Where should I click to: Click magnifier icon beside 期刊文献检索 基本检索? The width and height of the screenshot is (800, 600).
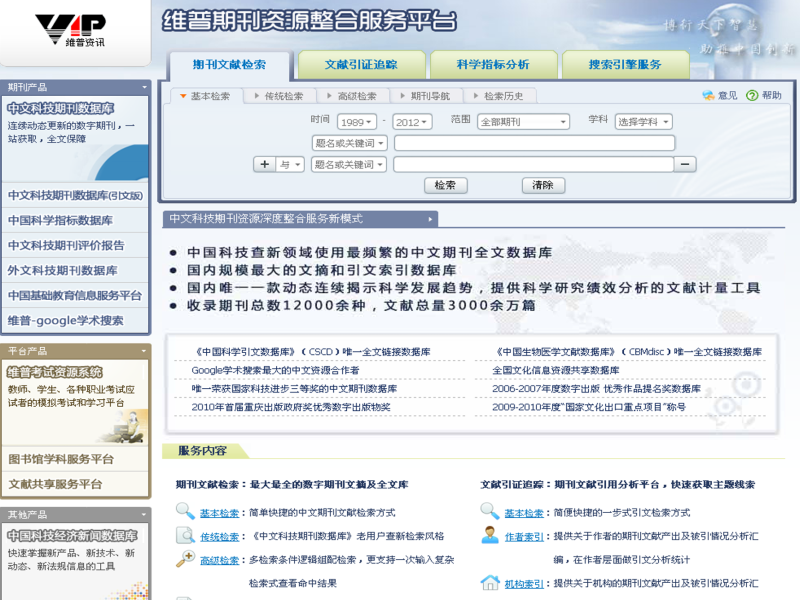click(185, 511)
